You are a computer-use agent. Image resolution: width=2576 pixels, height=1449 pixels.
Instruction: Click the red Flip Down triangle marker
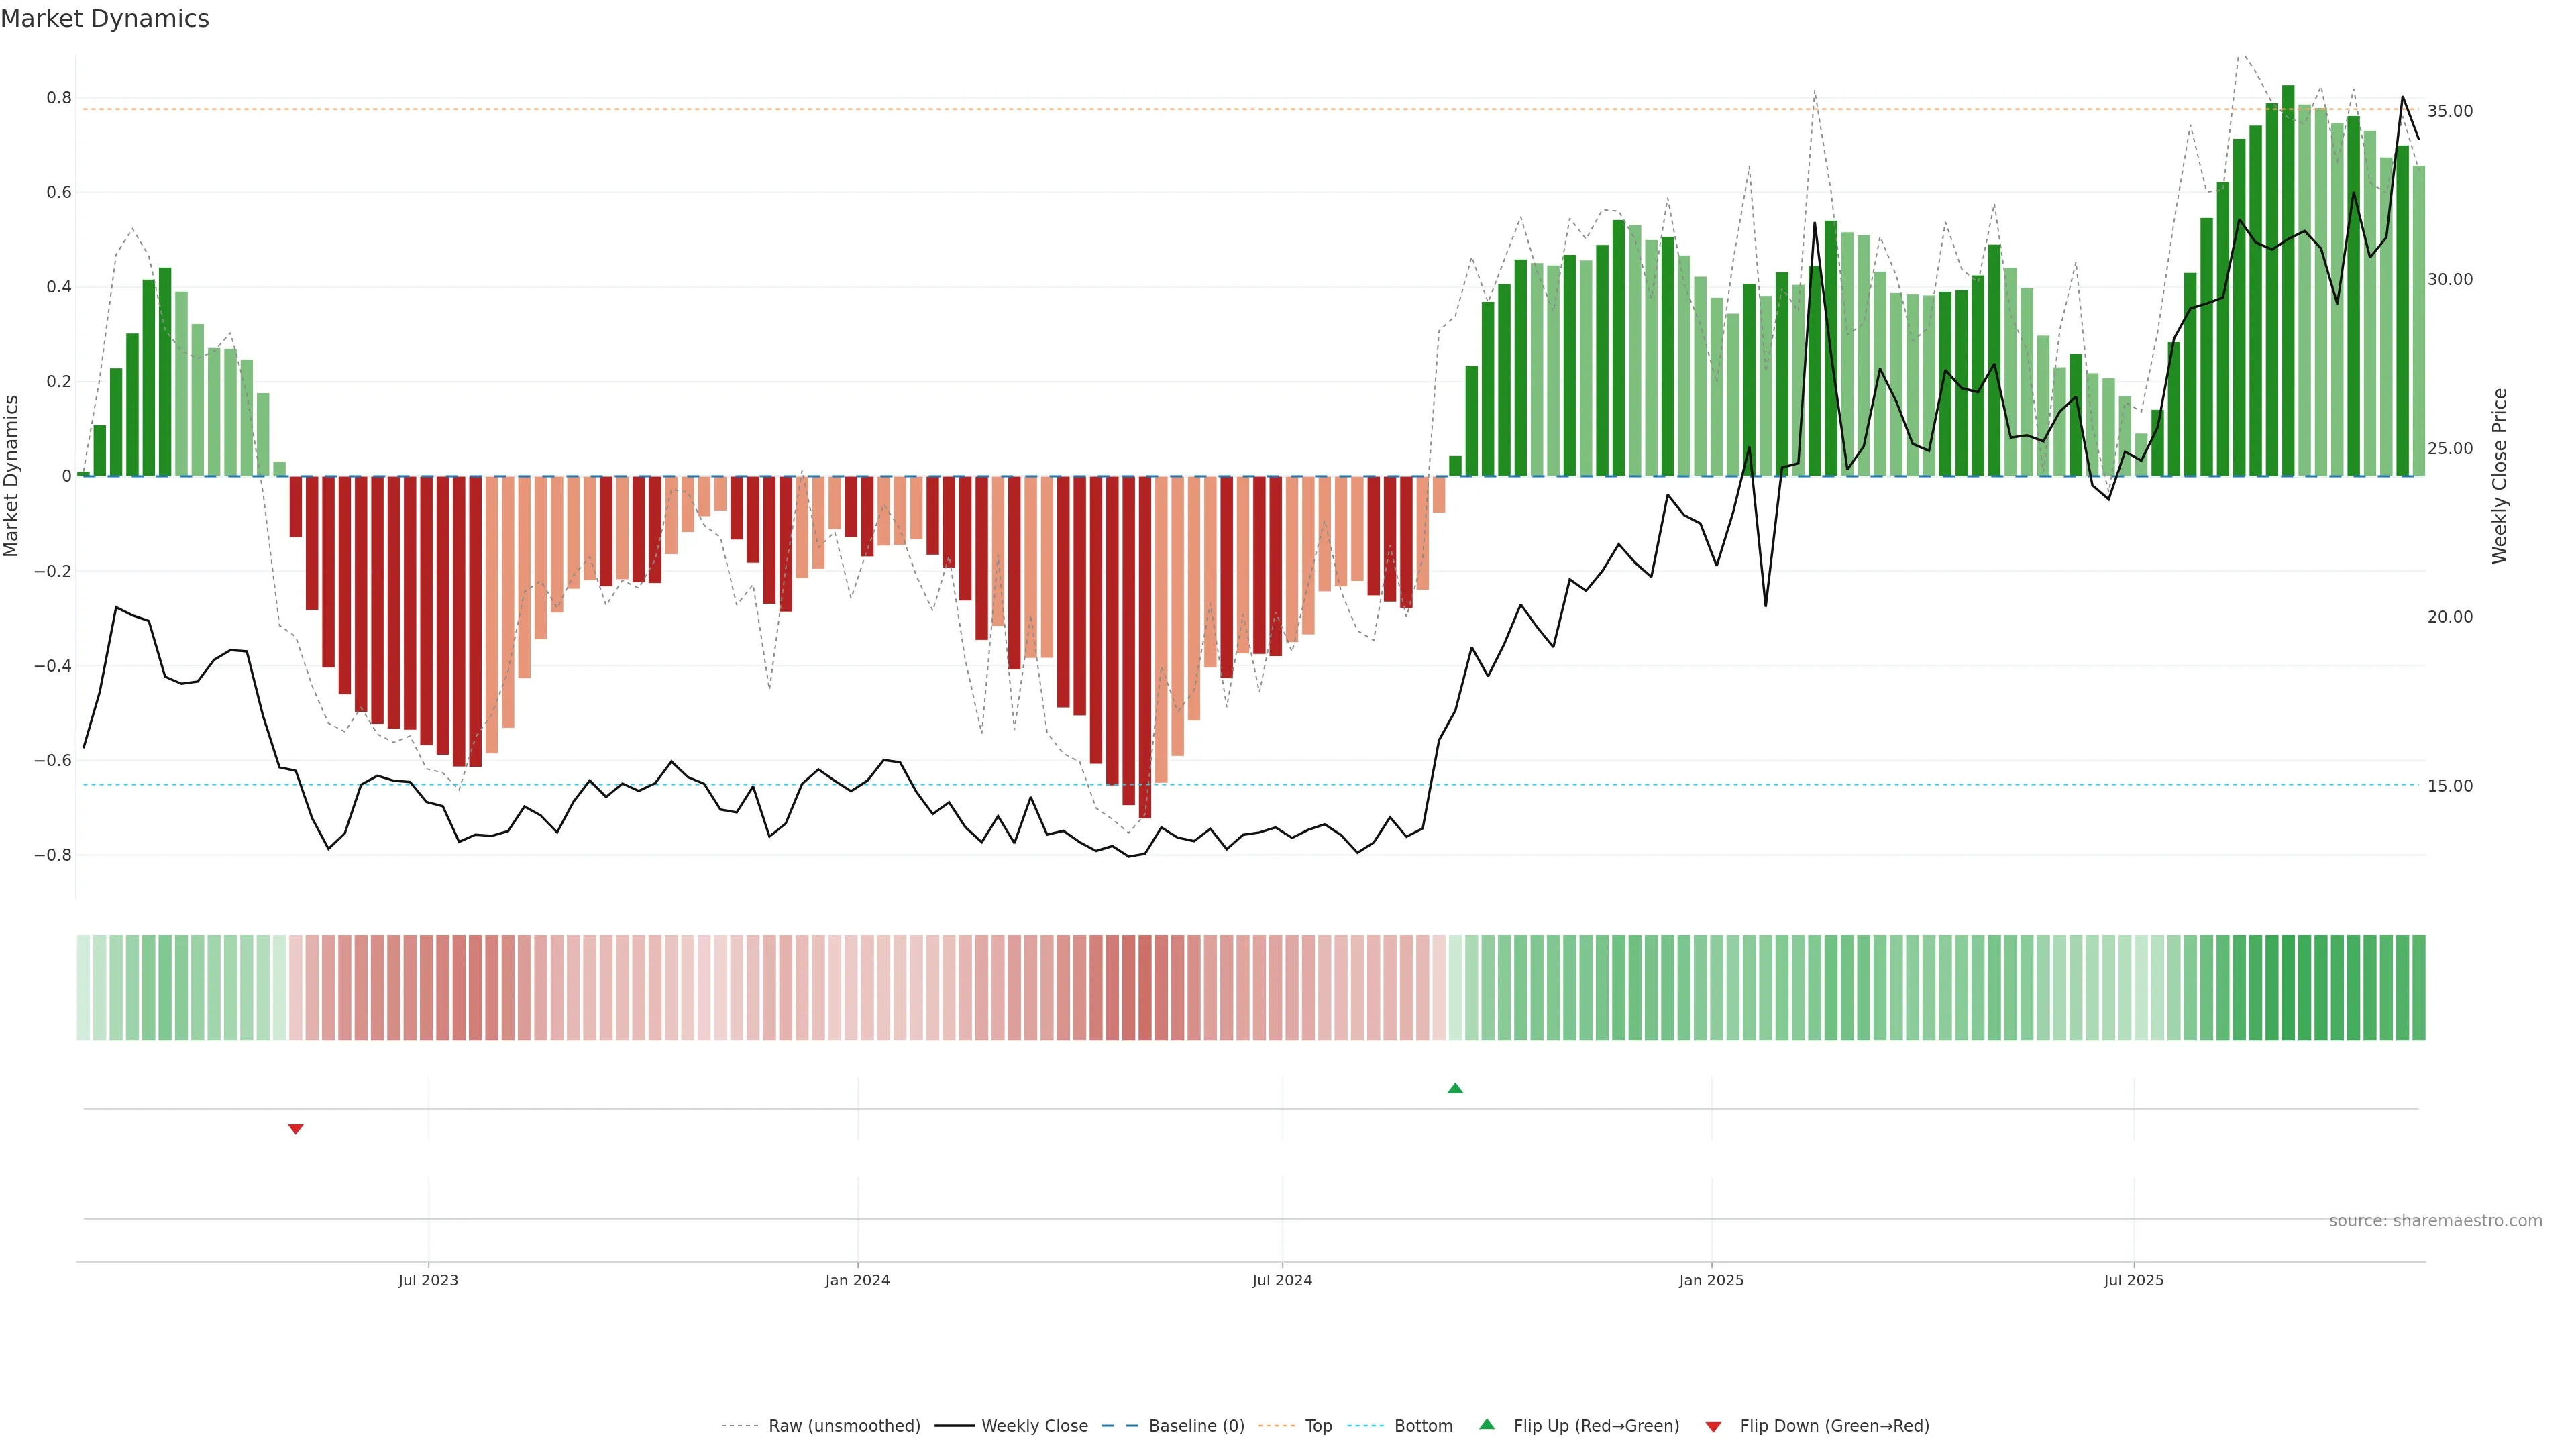tap(295, 1129)
